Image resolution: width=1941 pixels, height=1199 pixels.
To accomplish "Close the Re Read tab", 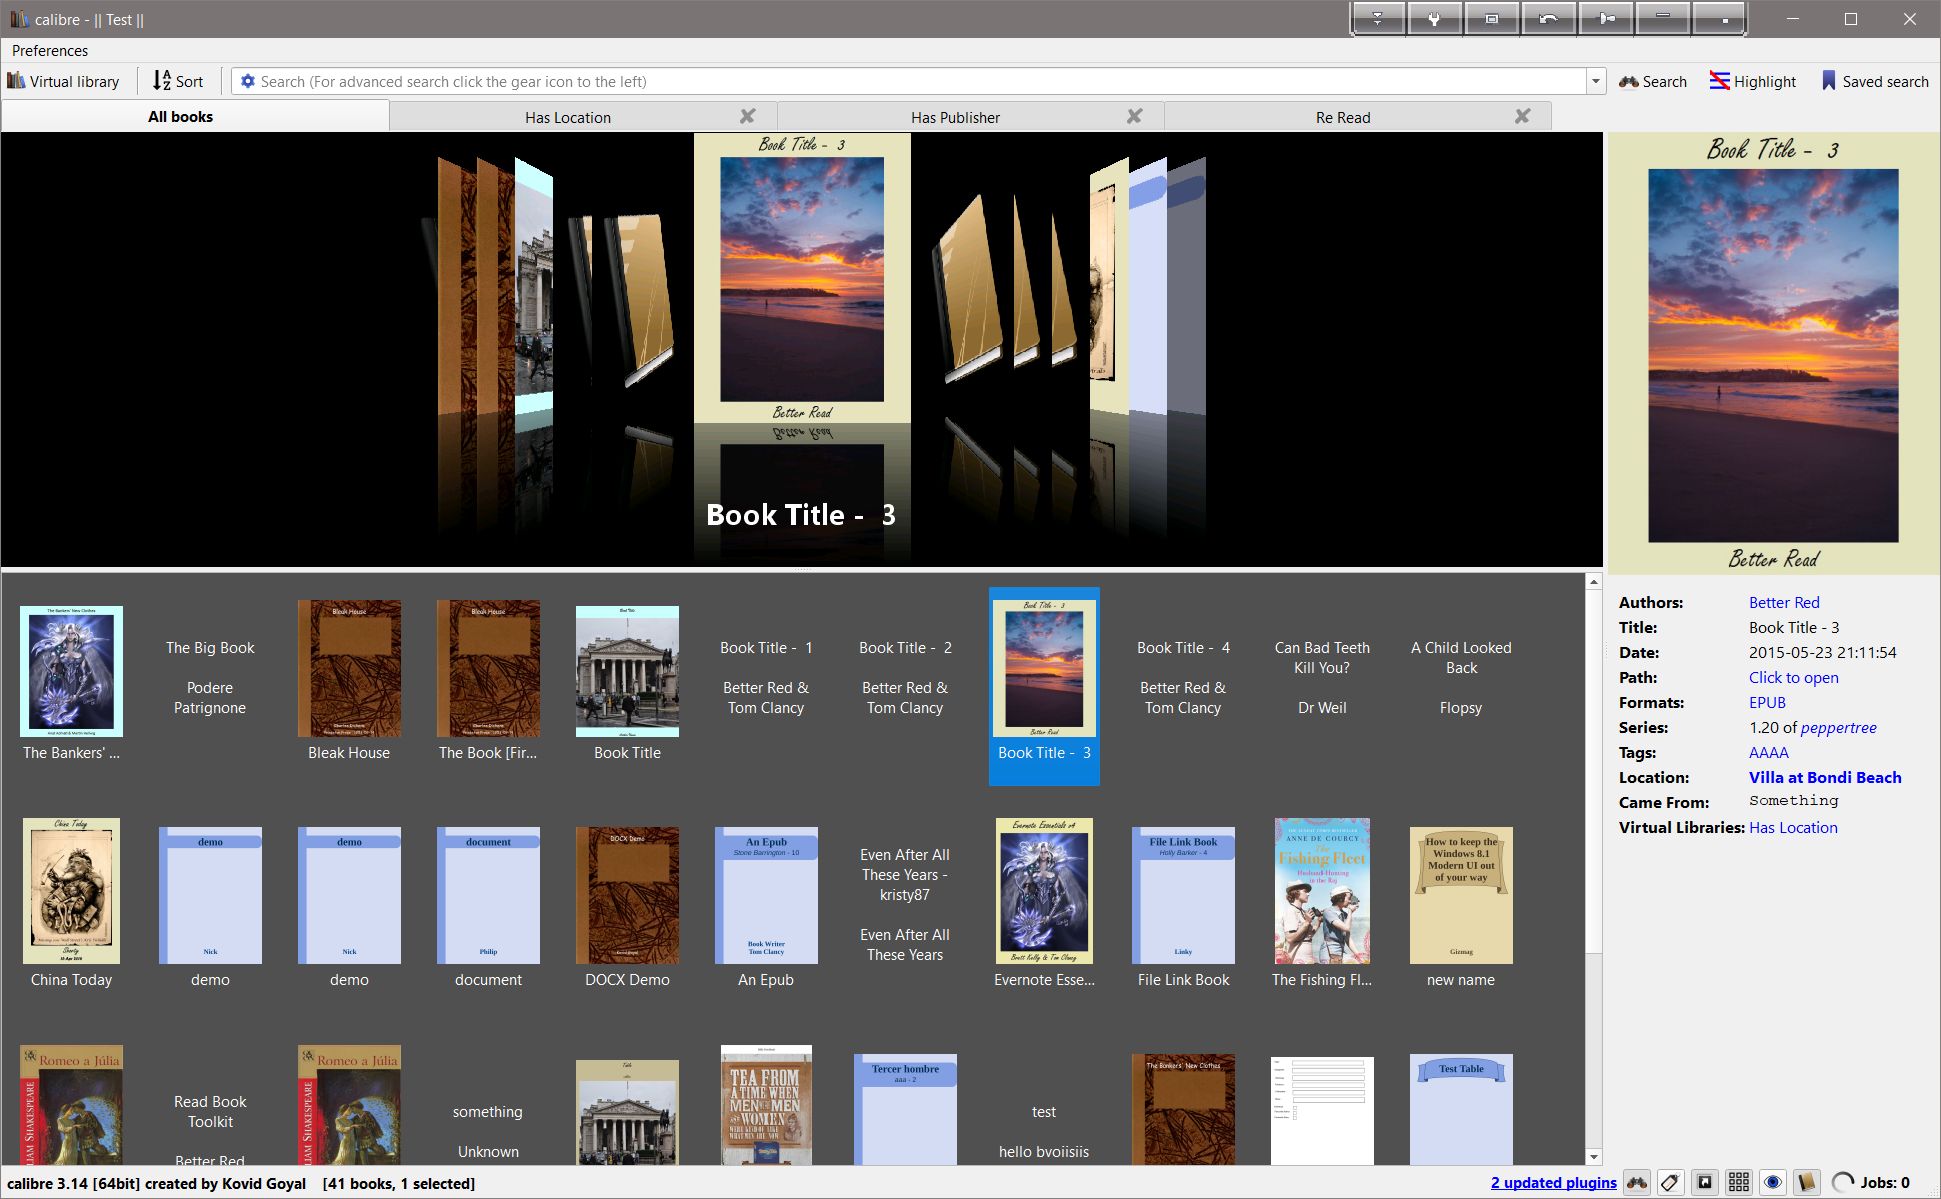I will tap(1522, 116).
